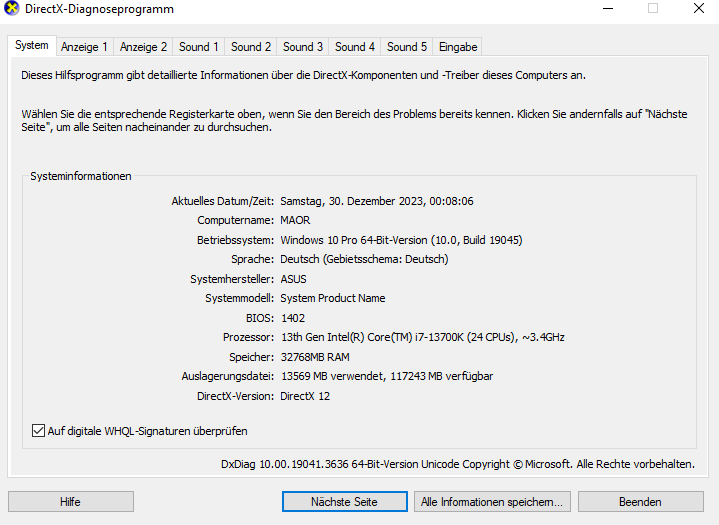Click the Systemhersteller label

pyautogui.click(x=232, y=279)
